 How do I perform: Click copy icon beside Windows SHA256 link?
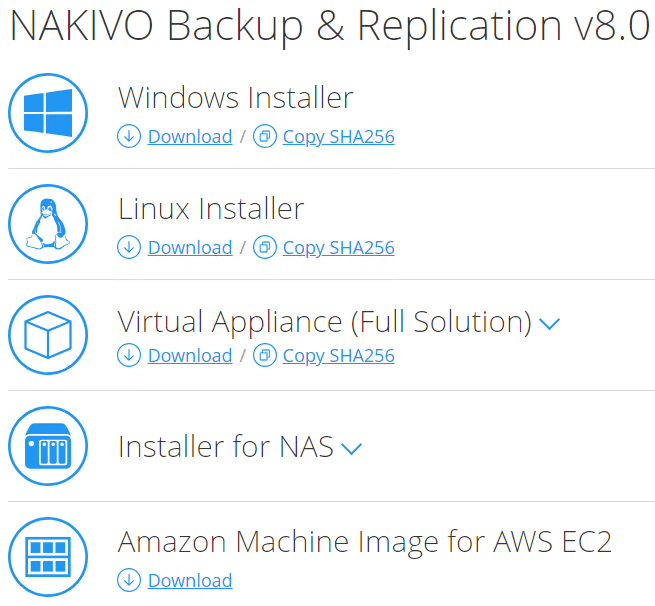(x=265, y=136)
